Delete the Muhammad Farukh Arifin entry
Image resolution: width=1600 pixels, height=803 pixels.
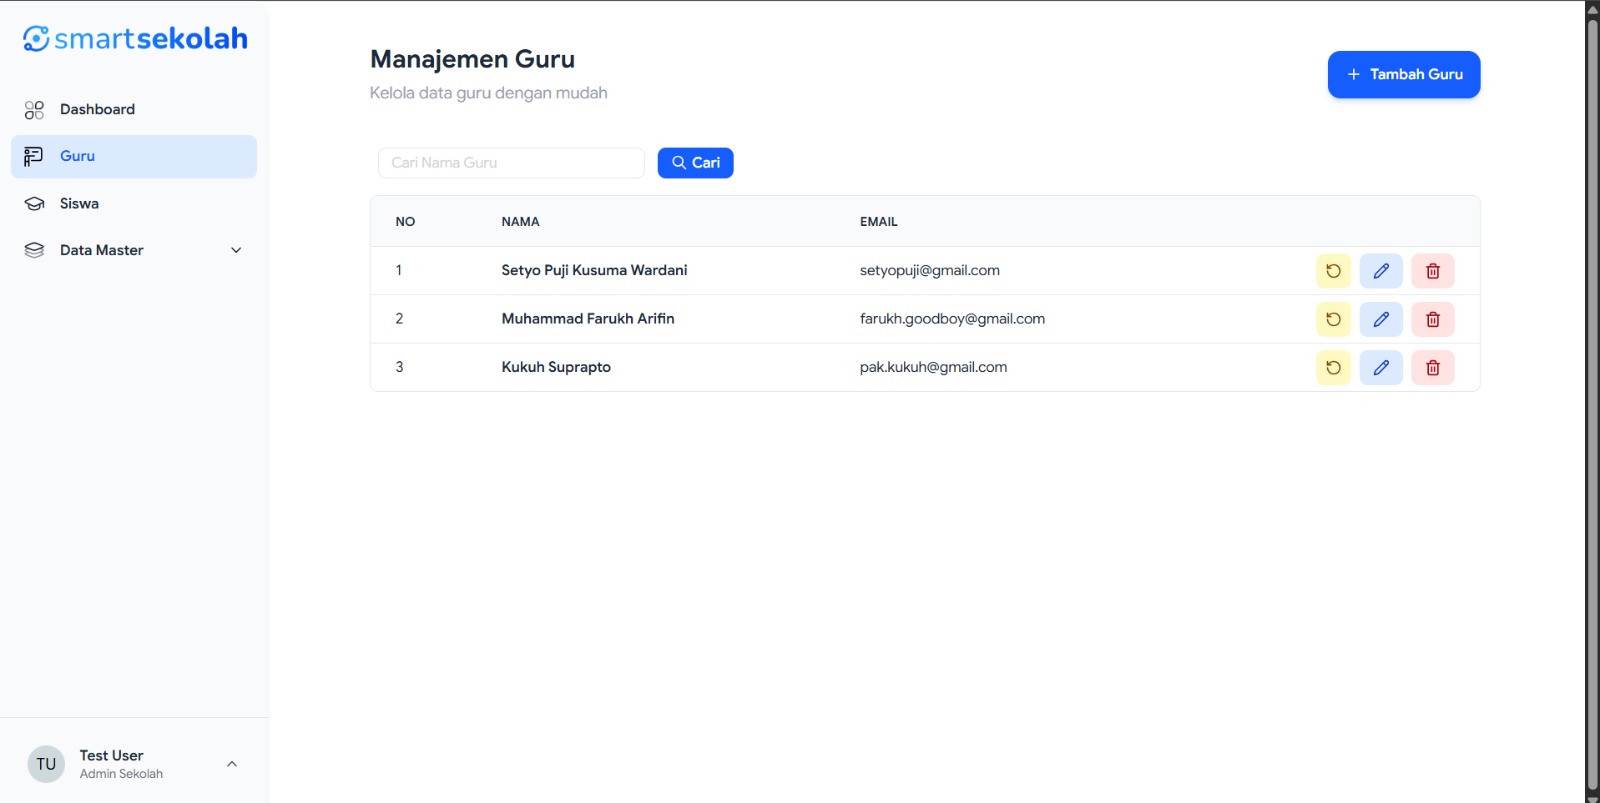[1432, 319]
